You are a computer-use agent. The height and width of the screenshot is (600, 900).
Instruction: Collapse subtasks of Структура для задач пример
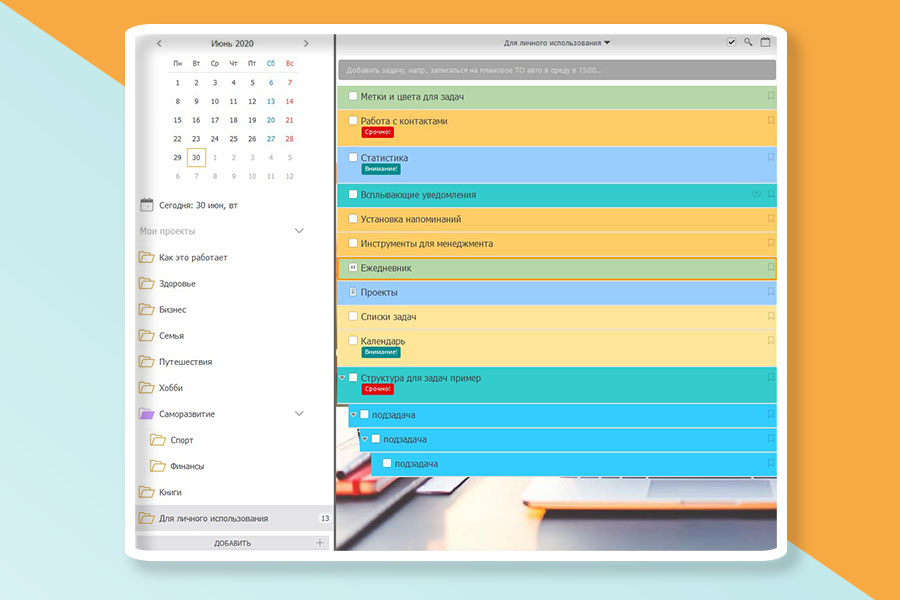pyautogui.click(x=342, y=378)
